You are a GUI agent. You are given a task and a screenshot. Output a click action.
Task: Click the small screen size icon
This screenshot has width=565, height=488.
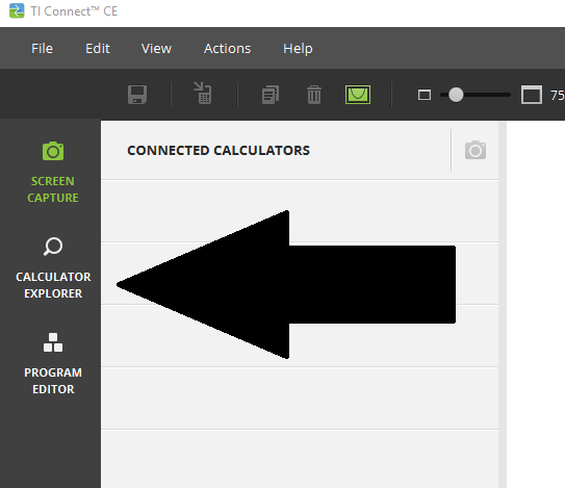click(x=424, y=95)
